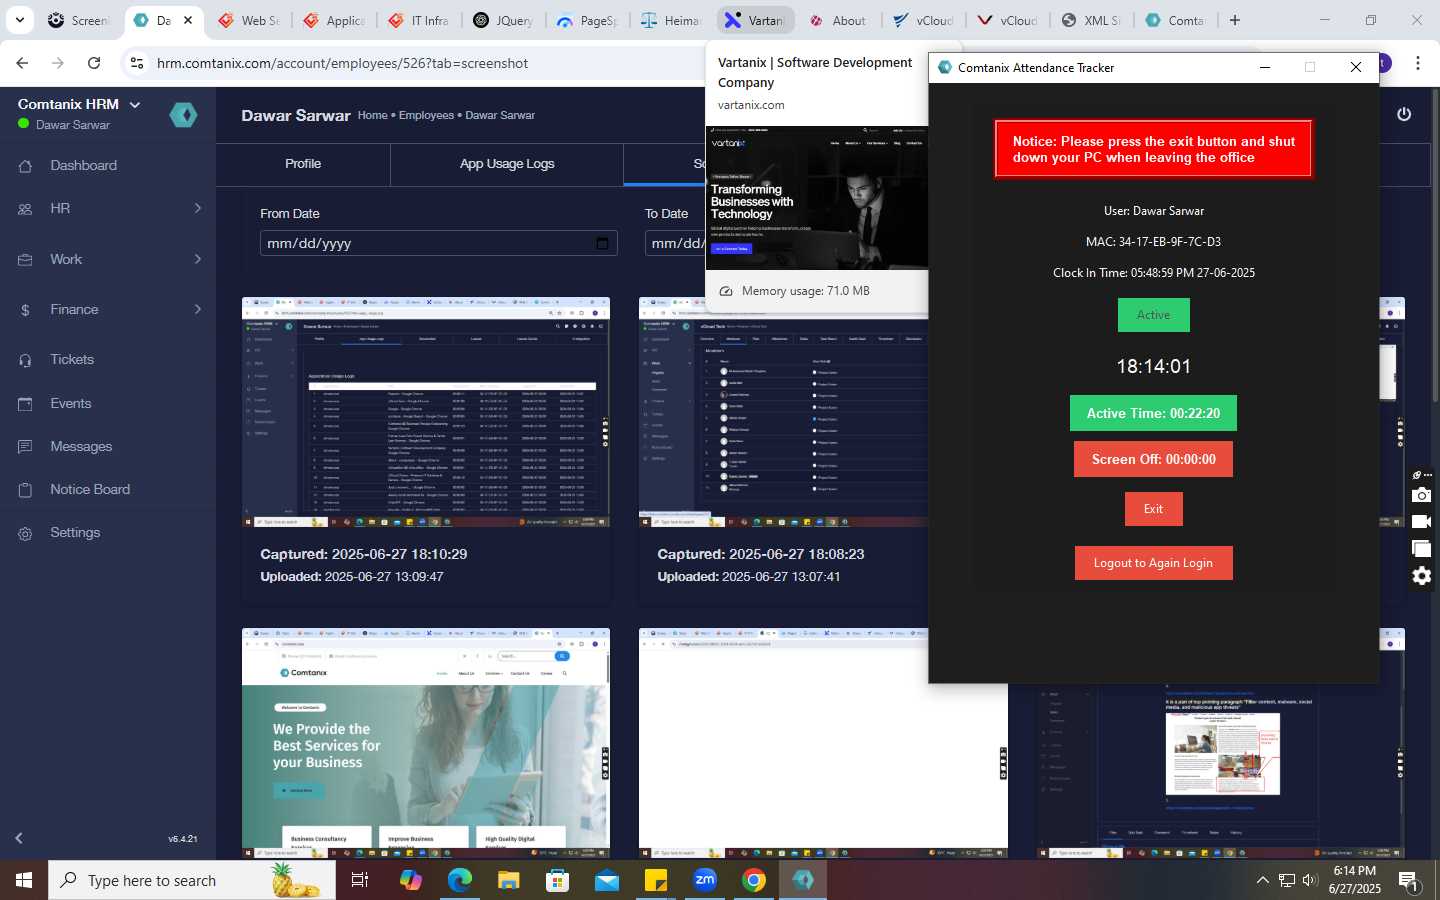Switch to the PageSp browser tab

[589, 20]
